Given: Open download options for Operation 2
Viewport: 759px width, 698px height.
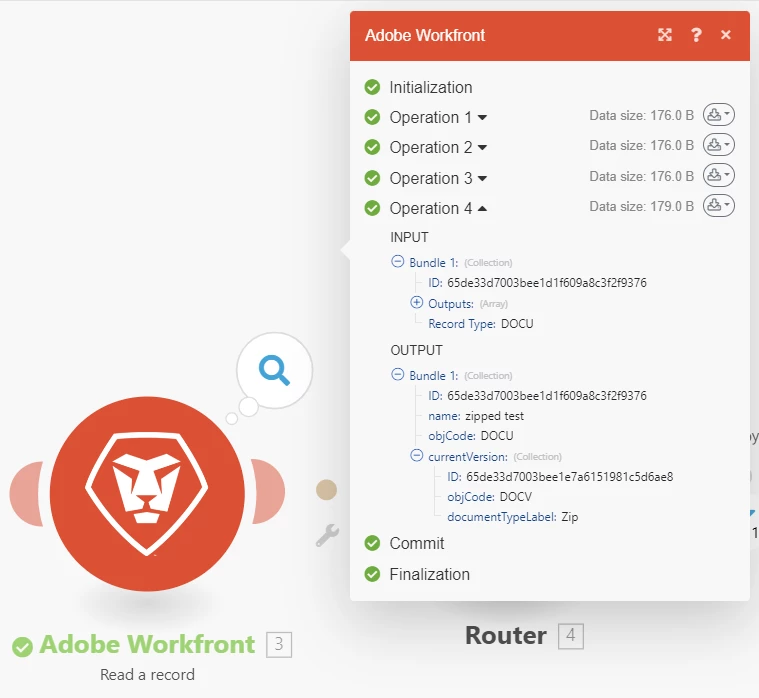Looking at the screenshot, I should coord(719,145).
